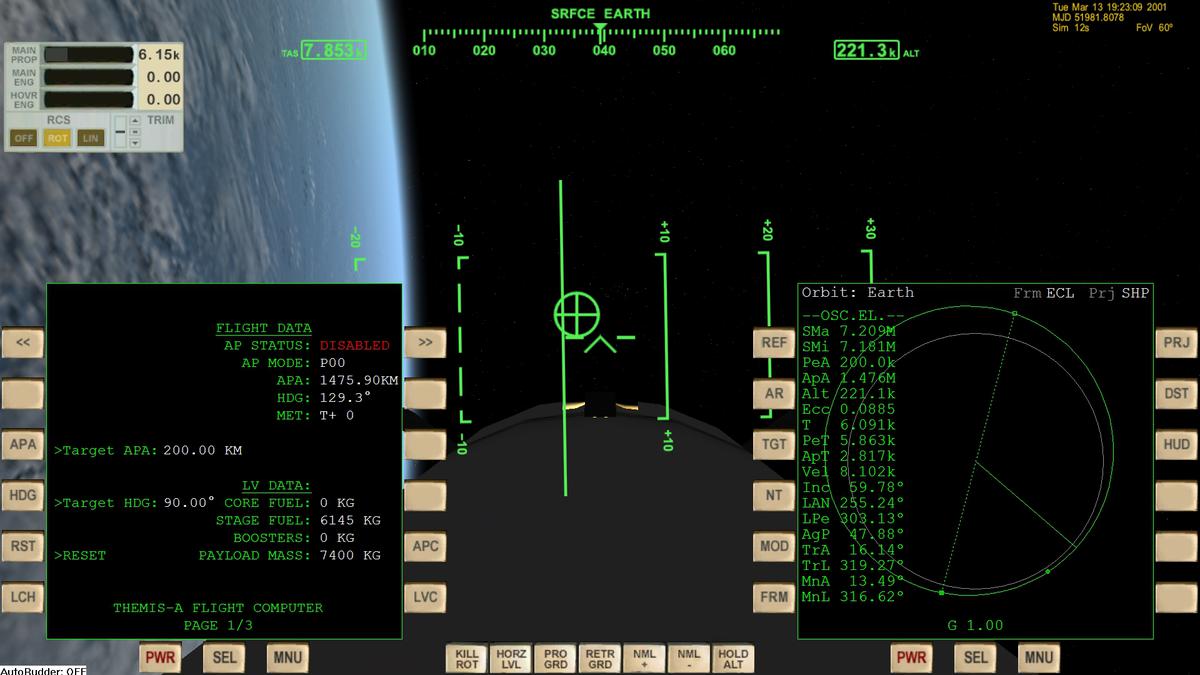The image size is (1200, 675).
Task: Toggle distance display with the DST button
Action: click(1176, 393)
